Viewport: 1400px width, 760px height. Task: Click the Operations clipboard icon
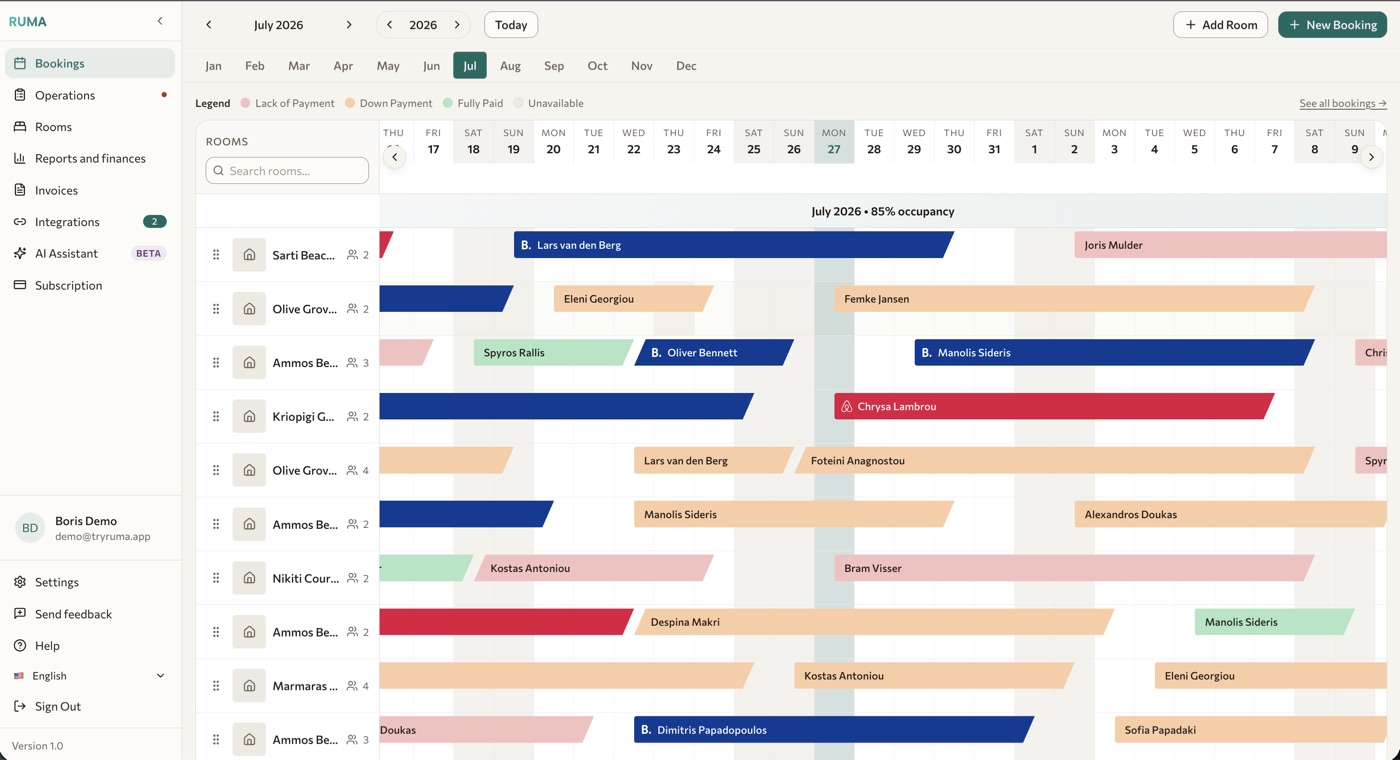[20, 95]
